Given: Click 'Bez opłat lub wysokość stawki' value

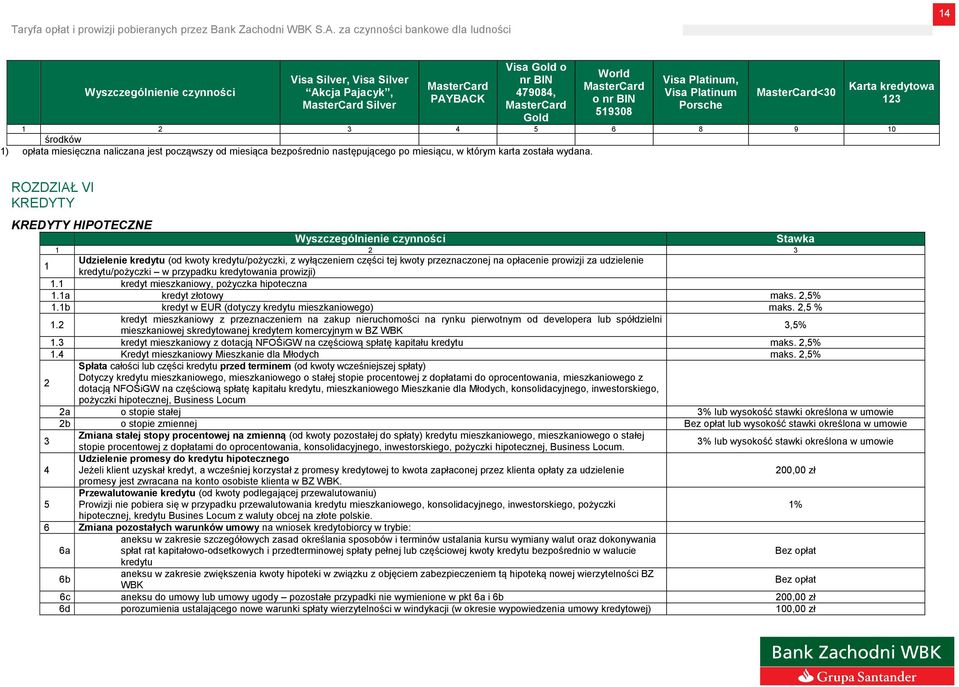Looking at the screenshot, I should [x=795, y=423].
